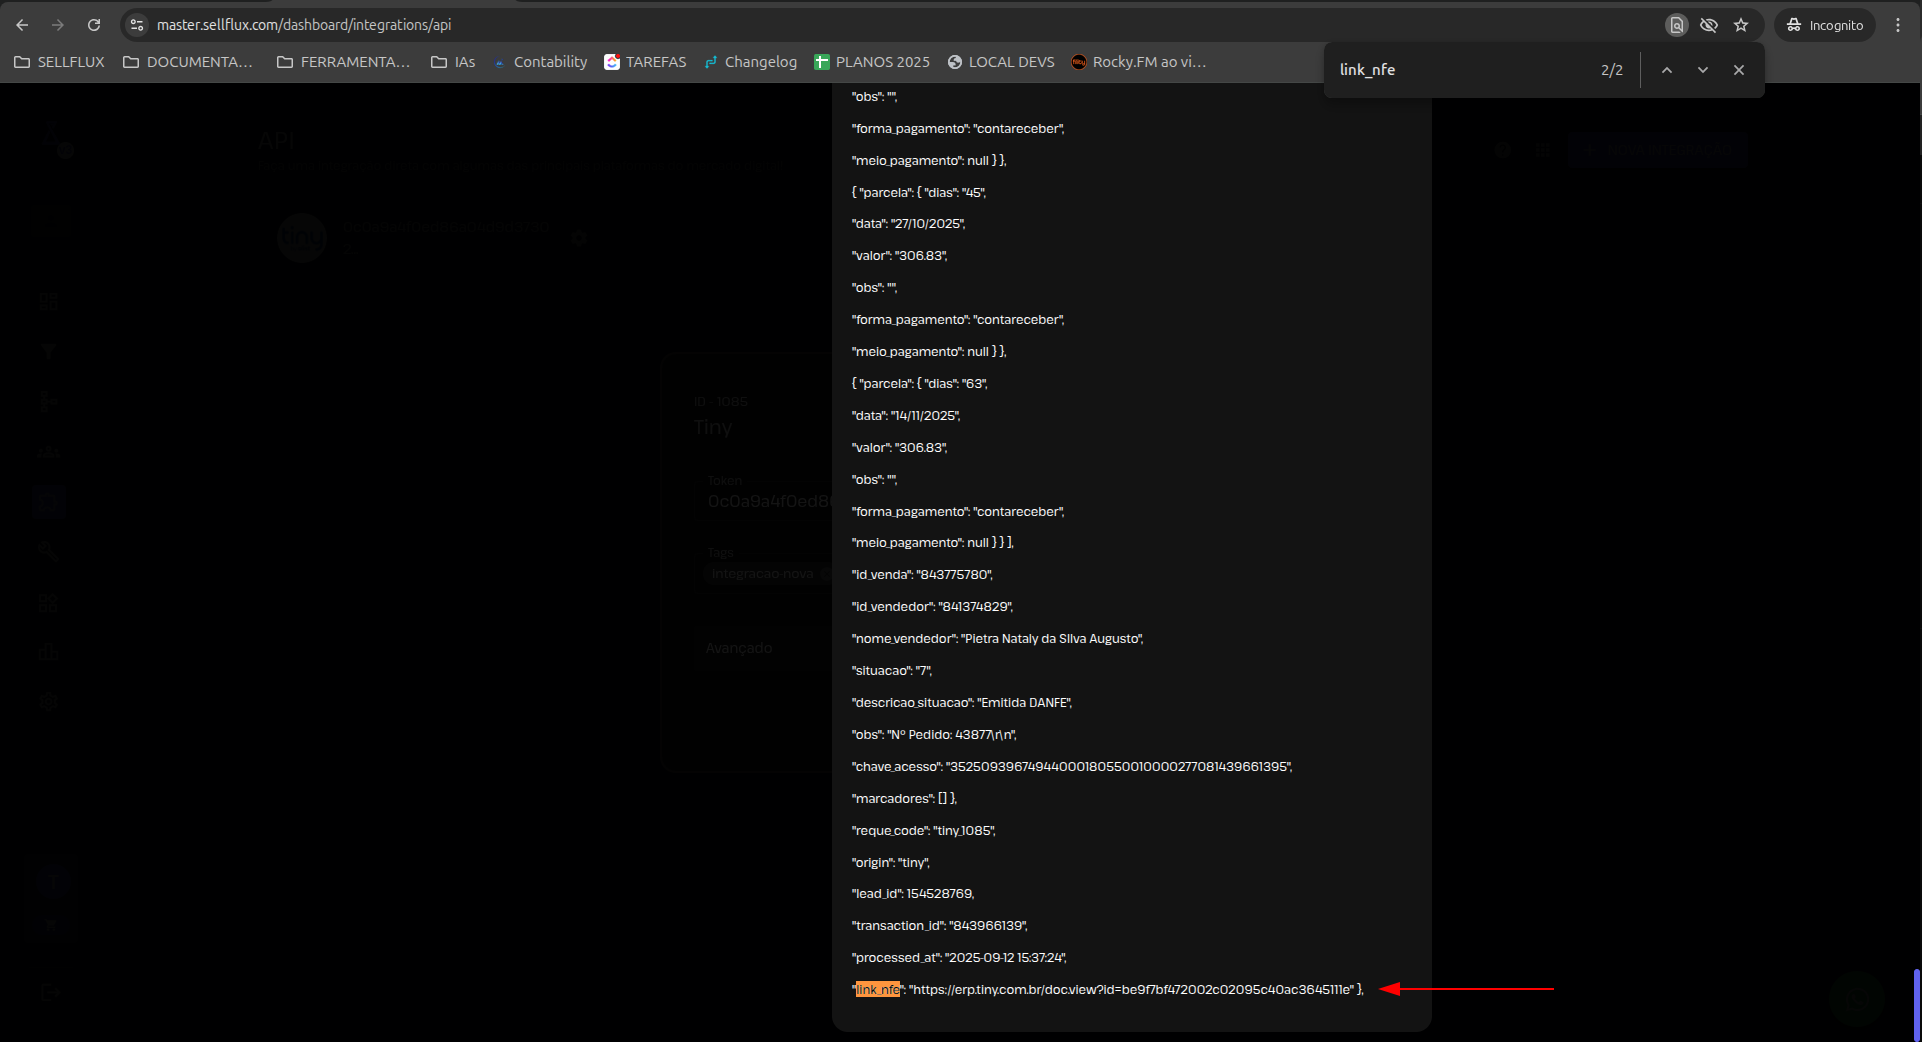Screen dimensions: 1922x1042
Task: Click the "id_vendedor": "841374829" line
Action: (932, 607)
